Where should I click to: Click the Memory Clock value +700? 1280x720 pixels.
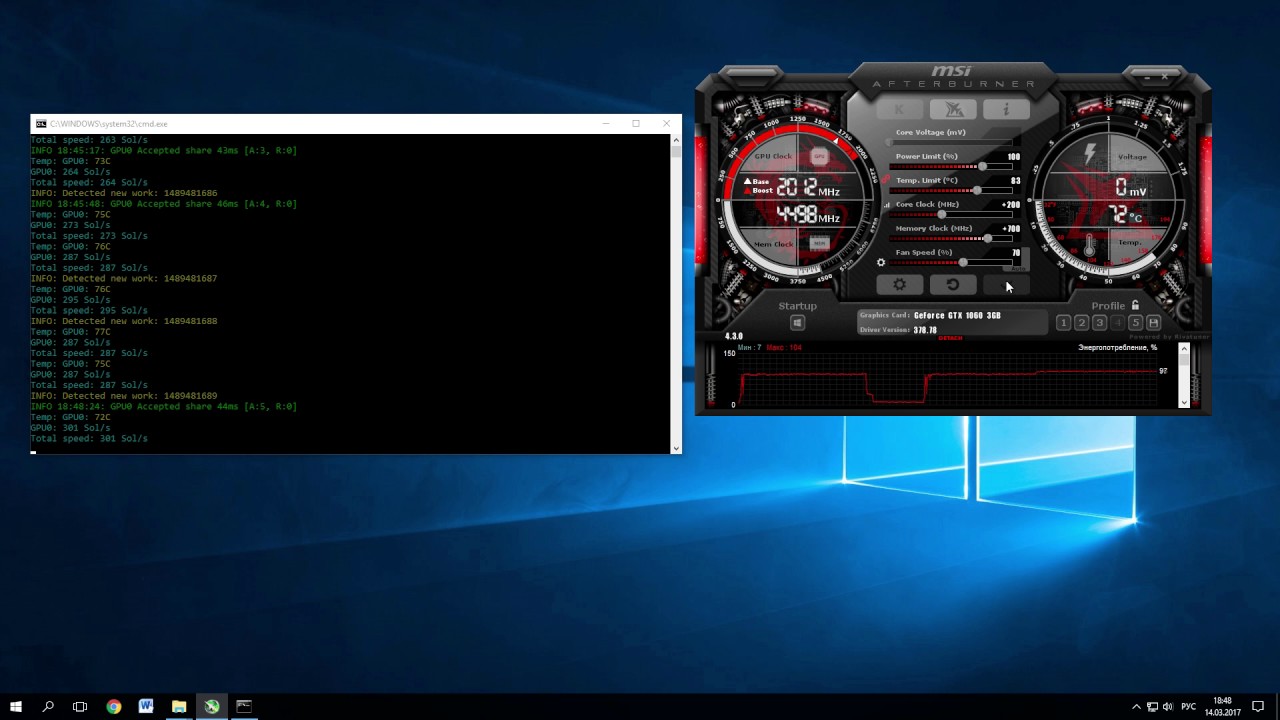click(x=1011, y=229)
